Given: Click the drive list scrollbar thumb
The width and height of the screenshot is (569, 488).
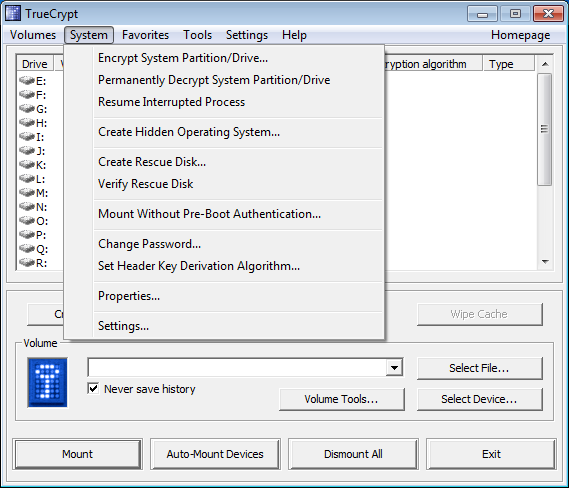Looking at the screenshot, I should (x=545, y=129).
